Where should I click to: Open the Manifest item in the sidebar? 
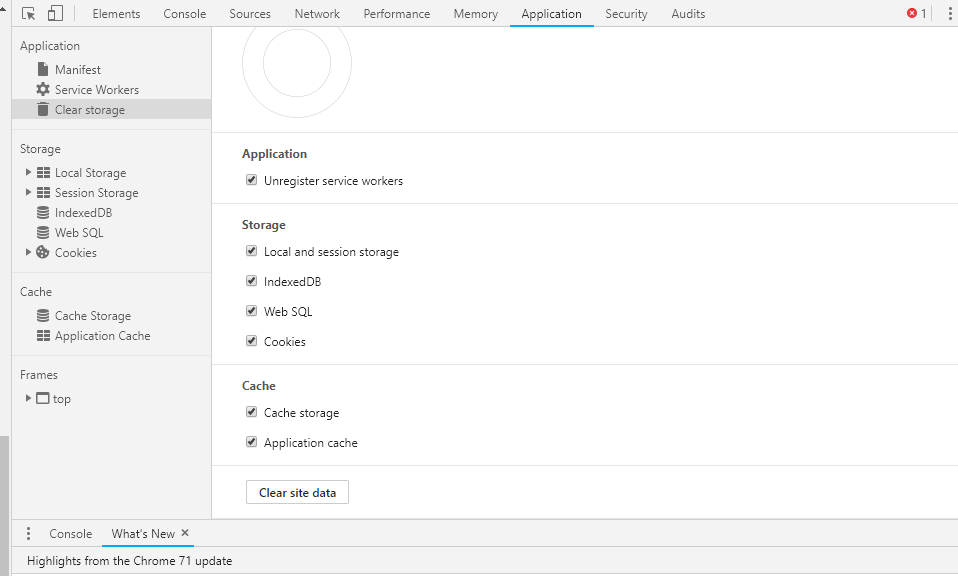77,70
